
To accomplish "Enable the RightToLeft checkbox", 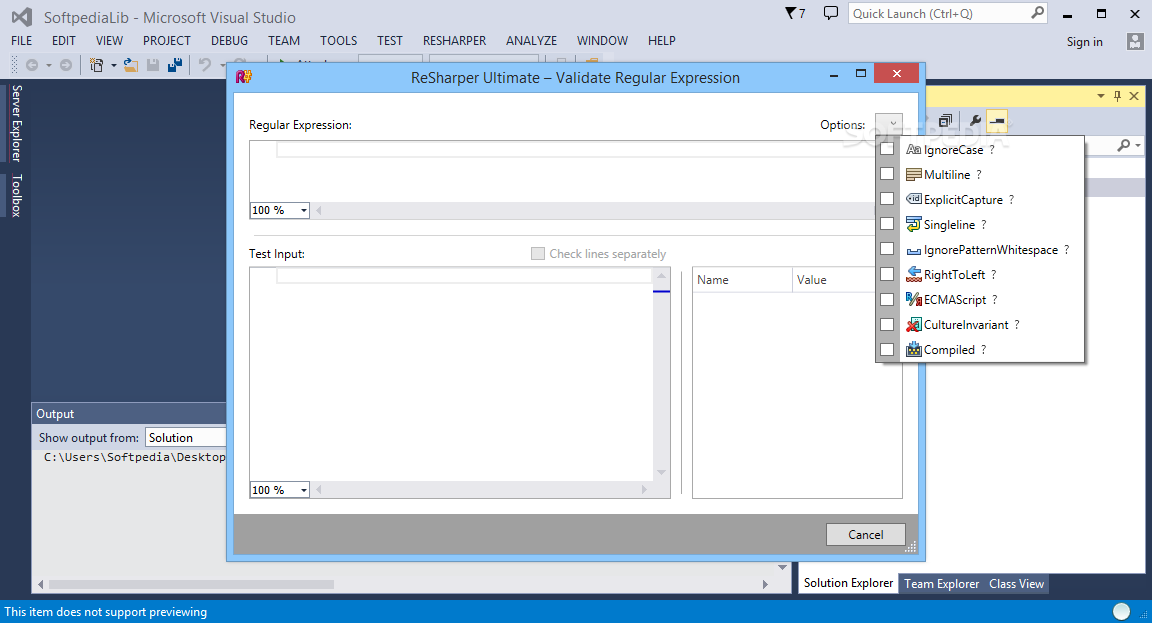I will [x=887, y=274].
